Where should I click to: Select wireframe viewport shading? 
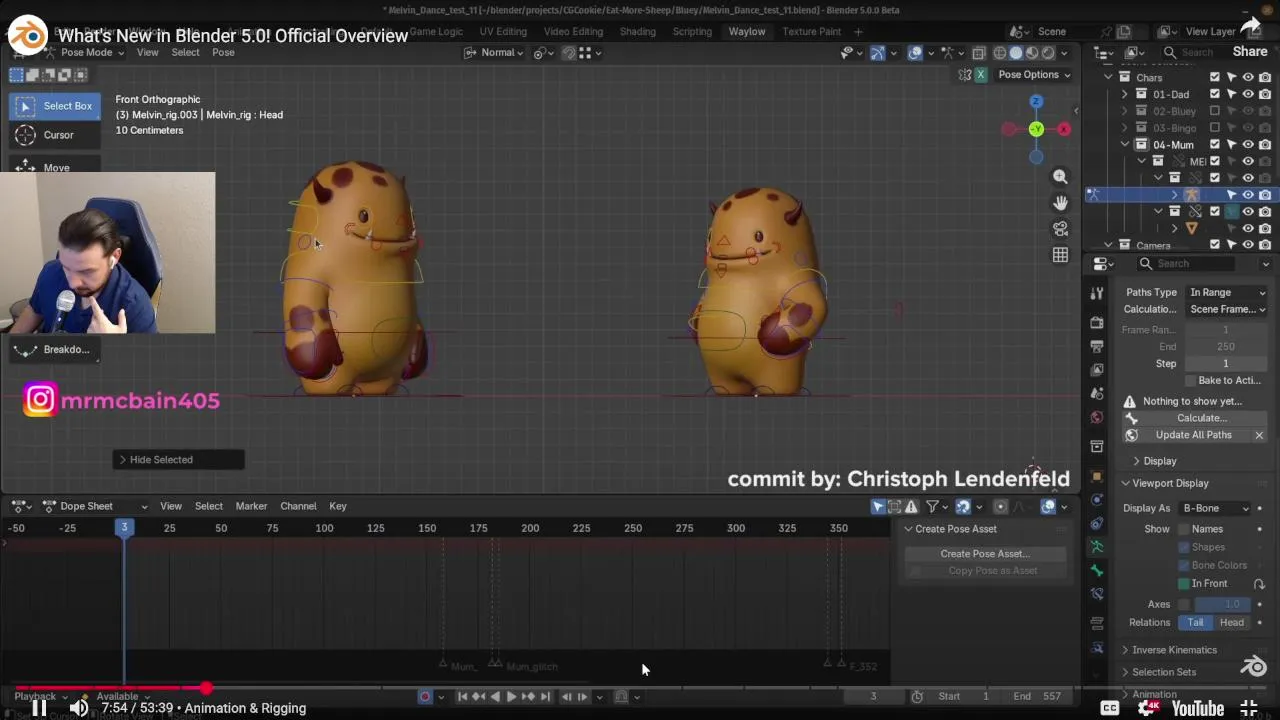point(1000,53)
